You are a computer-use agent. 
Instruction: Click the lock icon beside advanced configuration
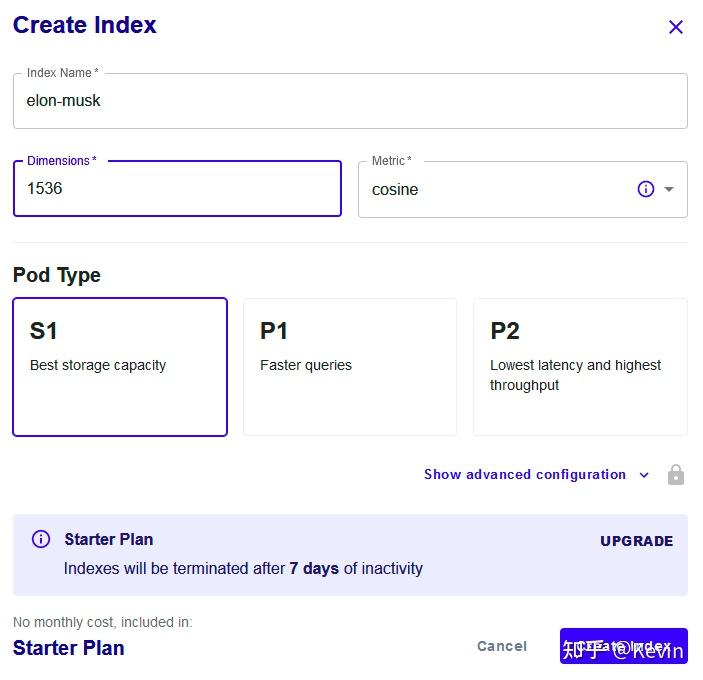coord(676,475)
